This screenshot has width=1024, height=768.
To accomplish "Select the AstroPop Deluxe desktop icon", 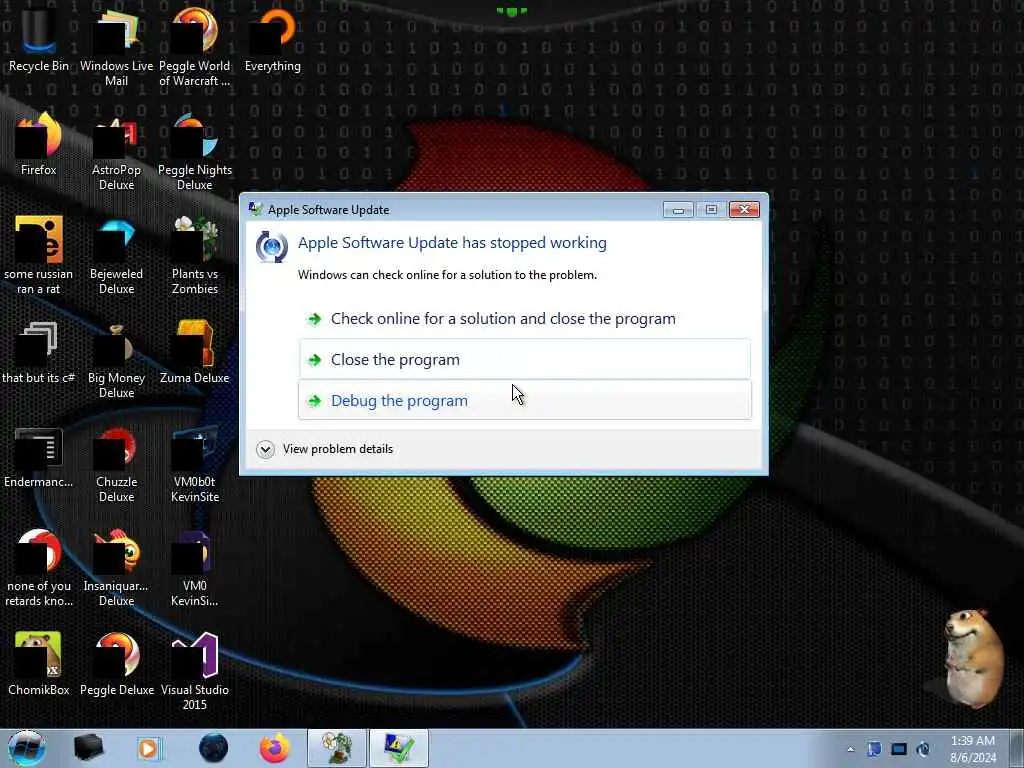I will point(116,152).
